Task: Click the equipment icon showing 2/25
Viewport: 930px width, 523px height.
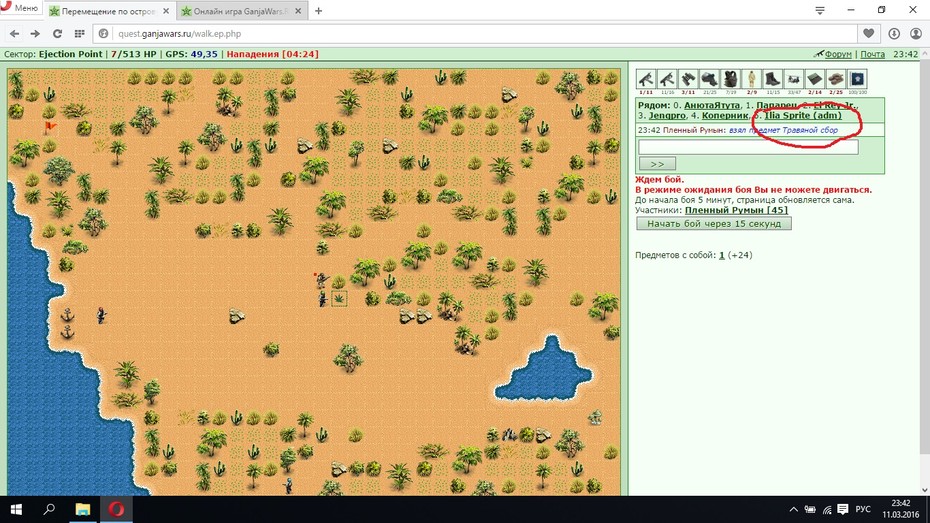Action: 836,79
